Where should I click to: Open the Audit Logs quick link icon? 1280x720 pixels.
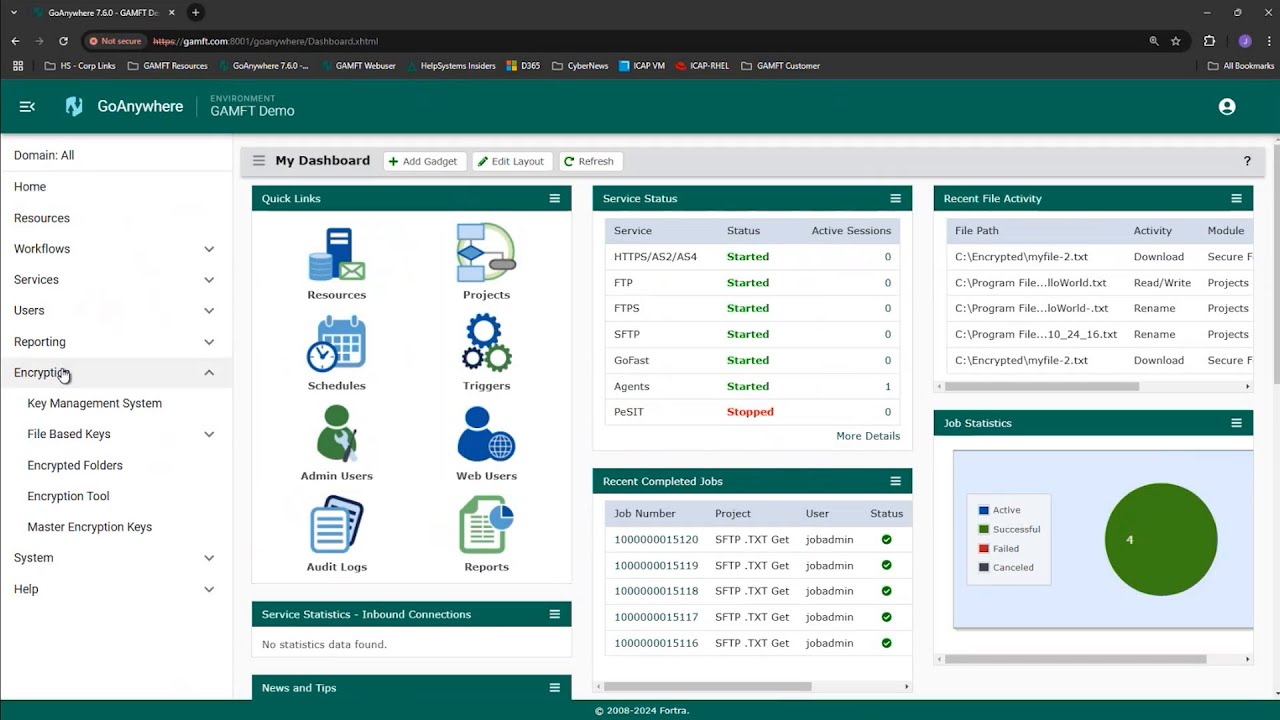pyautogui.click(x=336, y=525)
